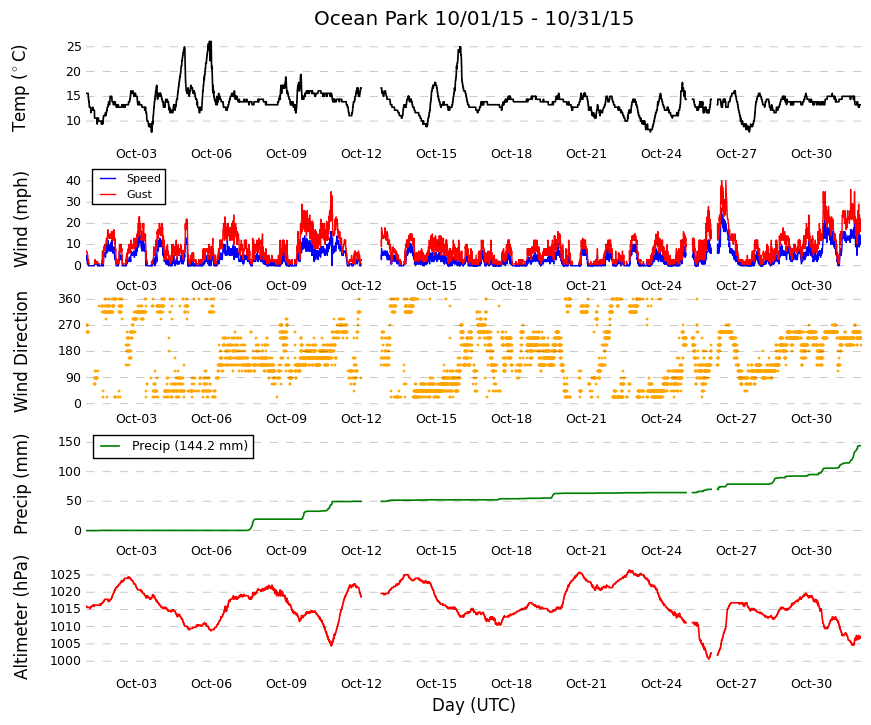The height and width of the screenshot is (725, 871).
Task: Click the Day (UTC) x-axis label
Action: tap(474, 705)
